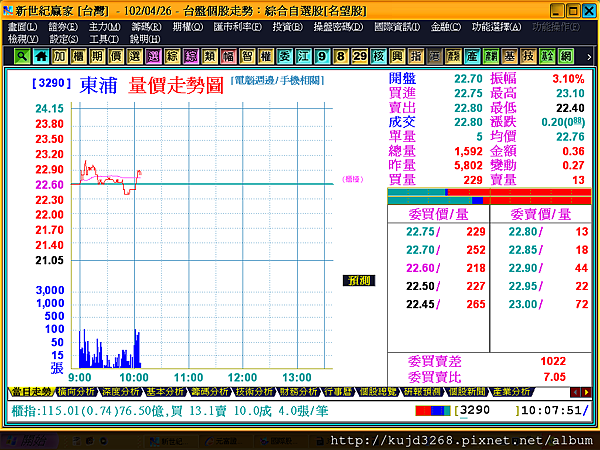Click the green magnifier search icon
This screenshot has width=600, height=450.
(x=22, y=56)
